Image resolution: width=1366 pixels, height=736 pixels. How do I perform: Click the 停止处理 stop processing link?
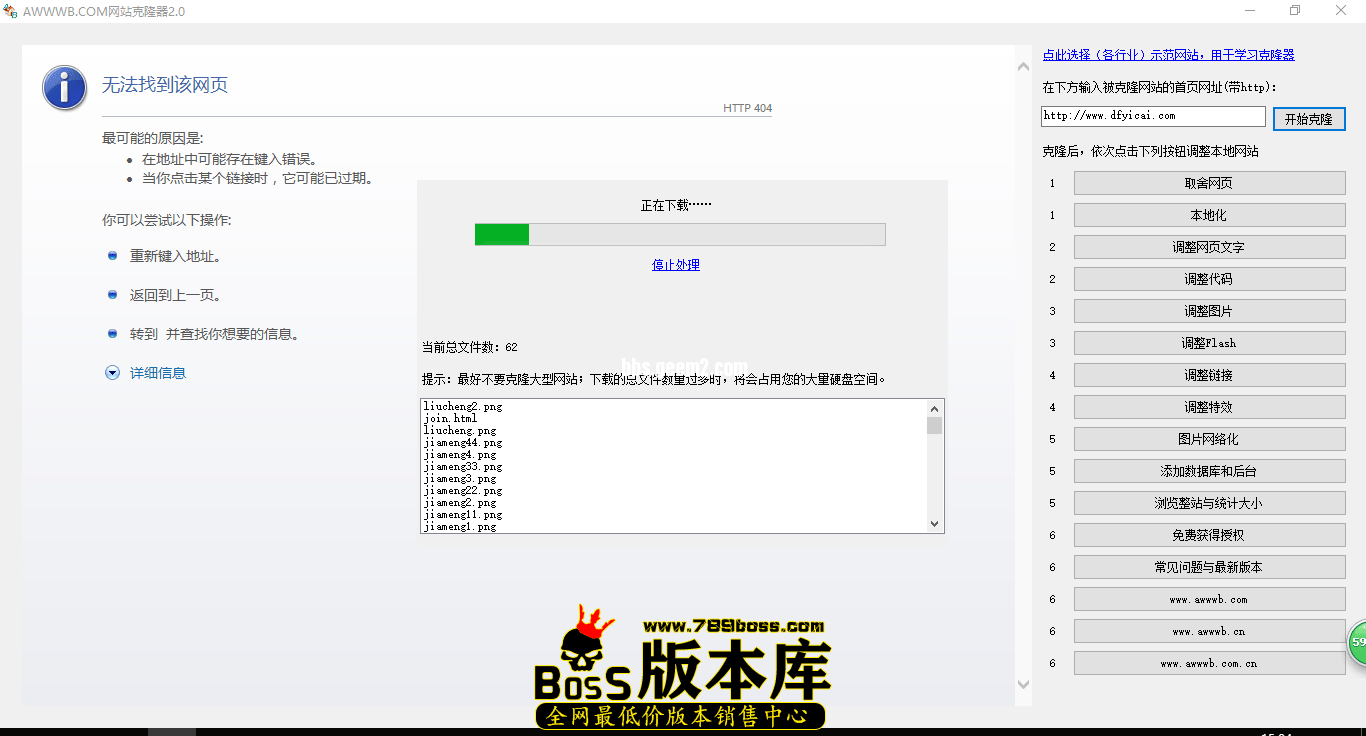tap(676, 265)
